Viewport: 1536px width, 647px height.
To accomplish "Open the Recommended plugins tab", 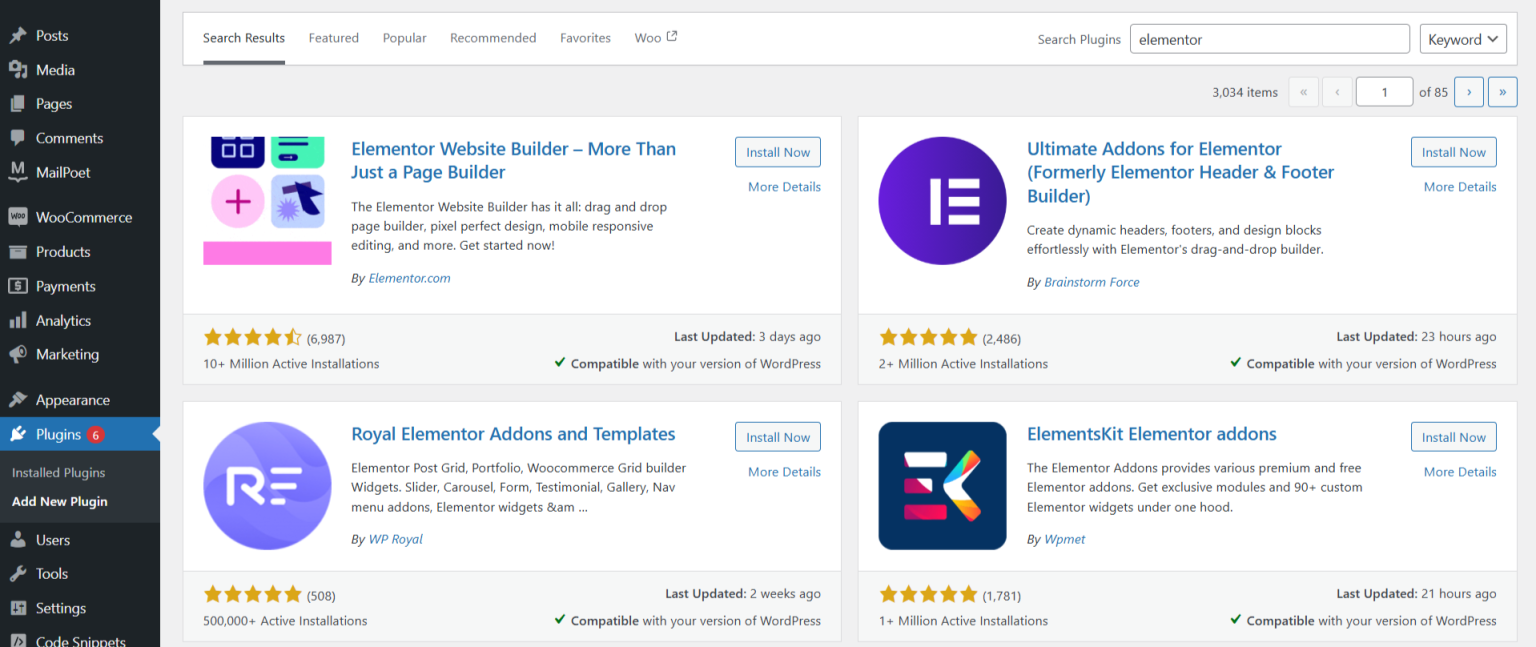I will (x=492, y=38).
